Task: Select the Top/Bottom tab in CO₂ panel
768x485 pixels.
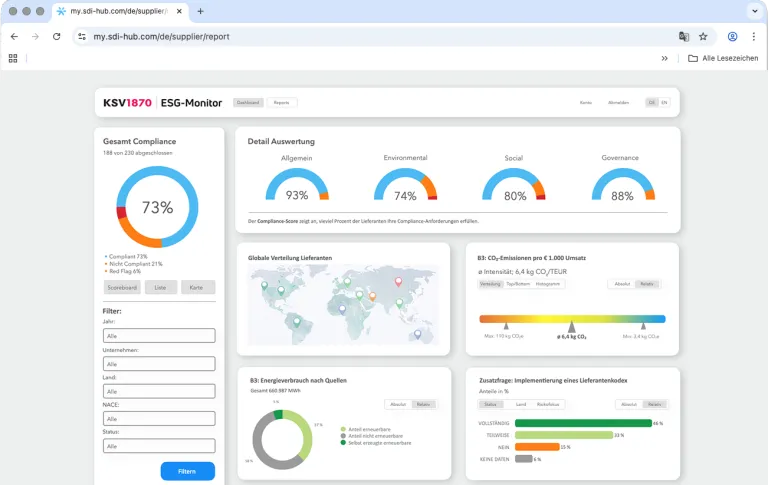Action: pyautogui.click(x=519, y=284)
